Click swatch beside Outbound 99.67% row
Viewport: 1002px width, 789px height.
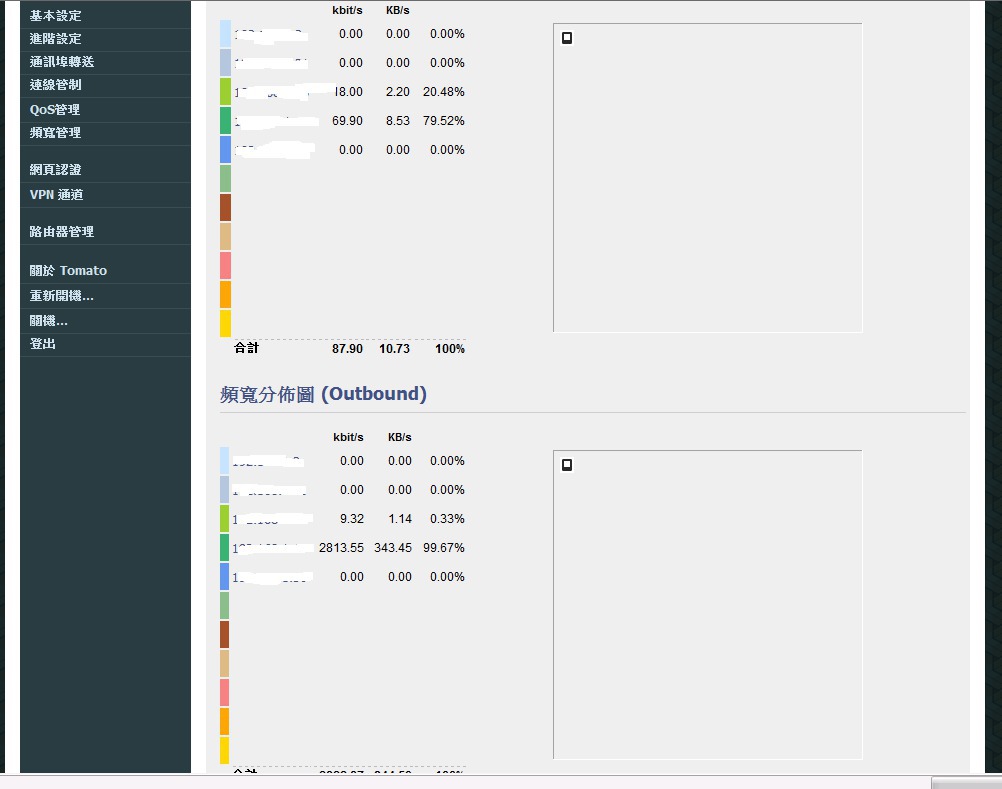(224, 548)
